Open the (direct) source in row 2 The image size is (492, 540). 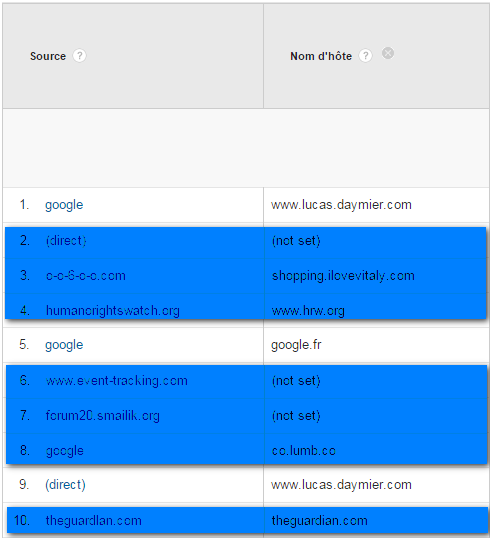(x=66, y=240)
